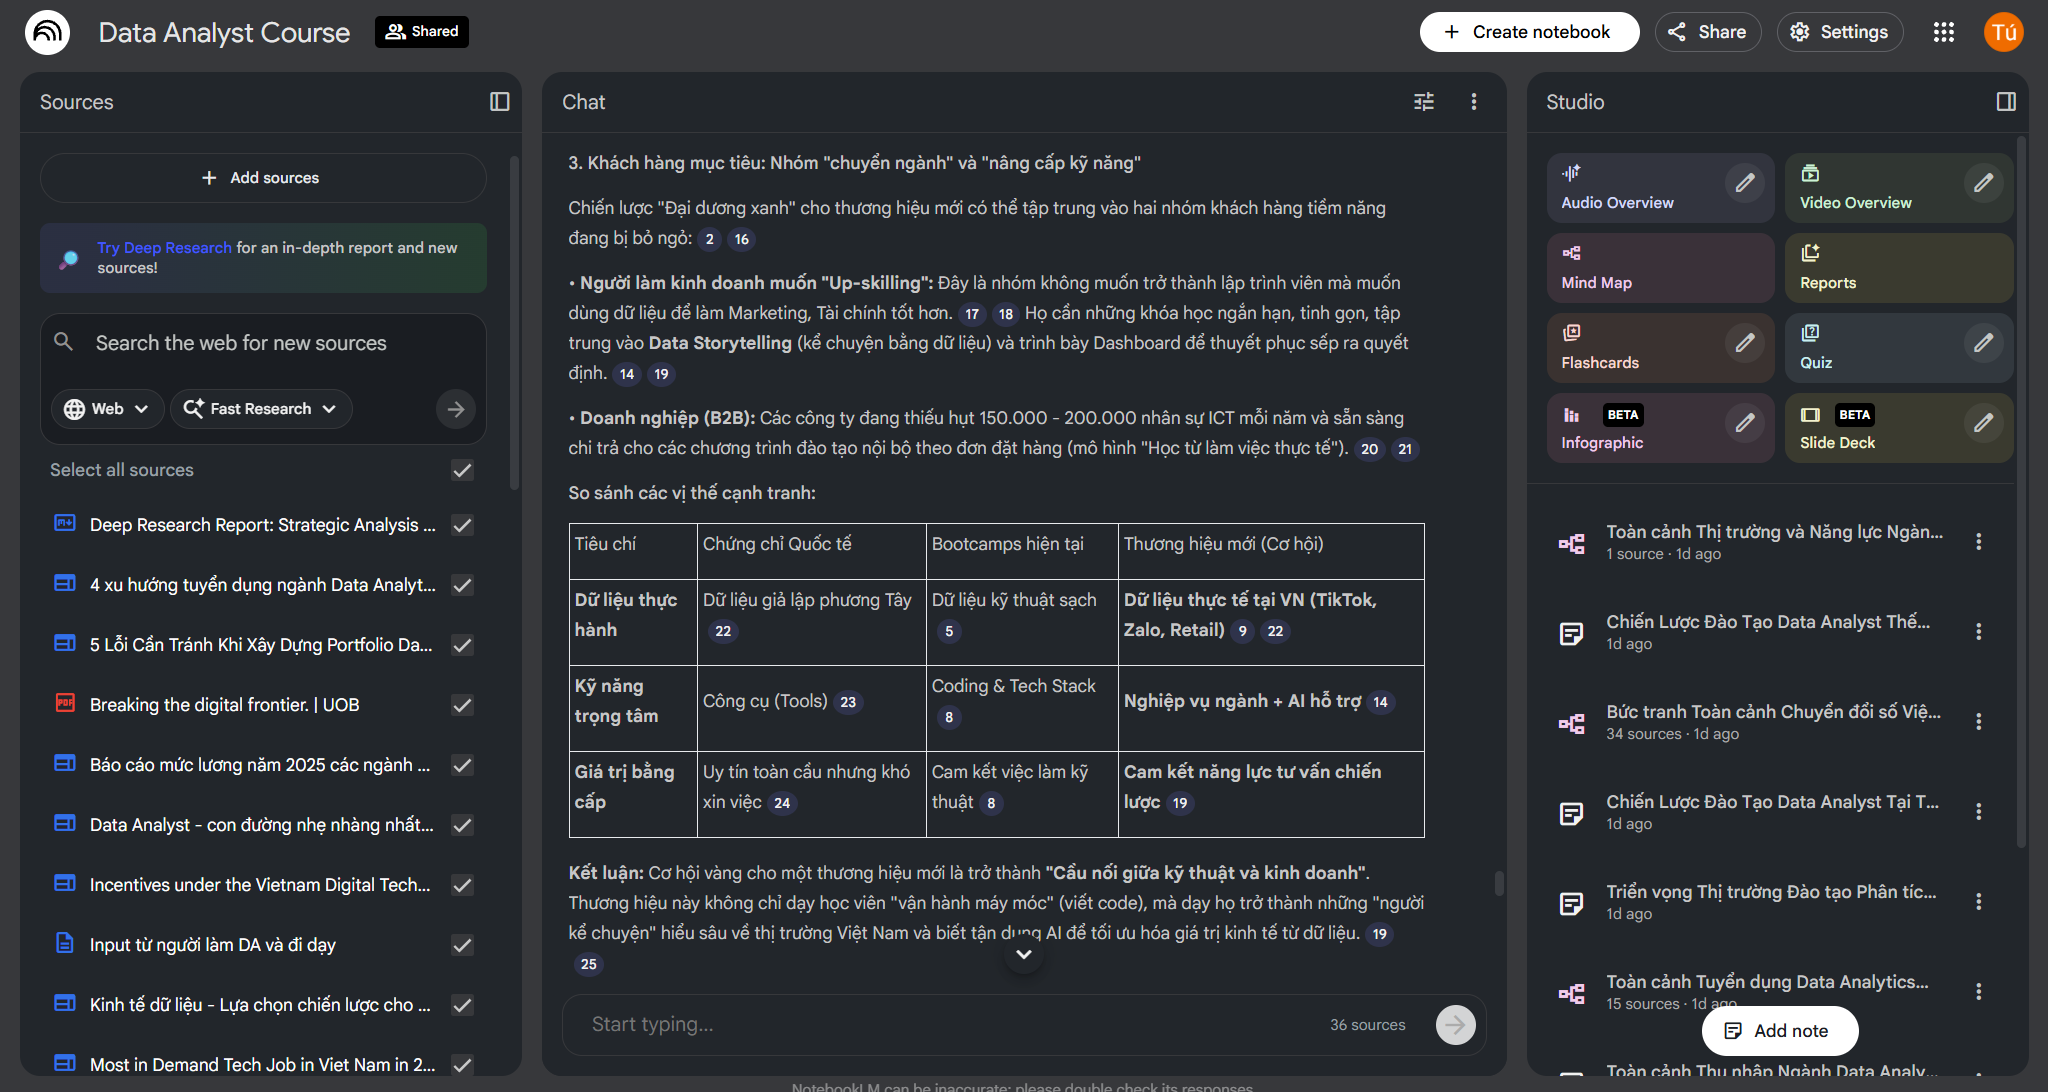Click the NotebookLM logo icon
Image resolution: width=2048 pixels, height=1092 pixels.
[x=47, y=32]
